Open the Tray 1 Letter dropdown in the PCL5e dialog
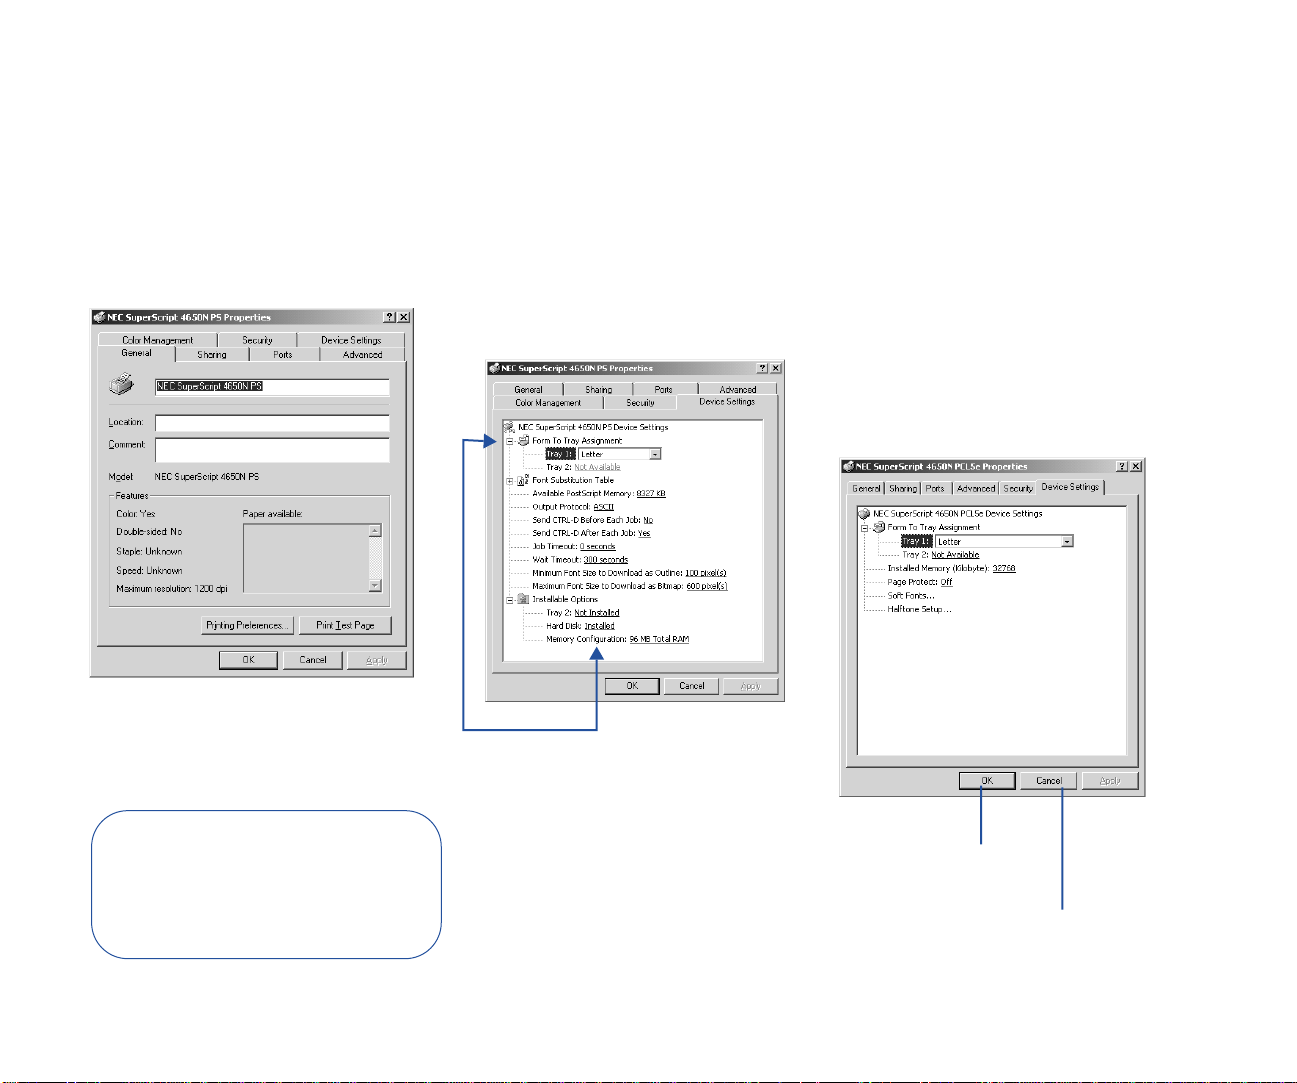This screenshot has height=1083, width=1297. click(x=1067, y=541)
